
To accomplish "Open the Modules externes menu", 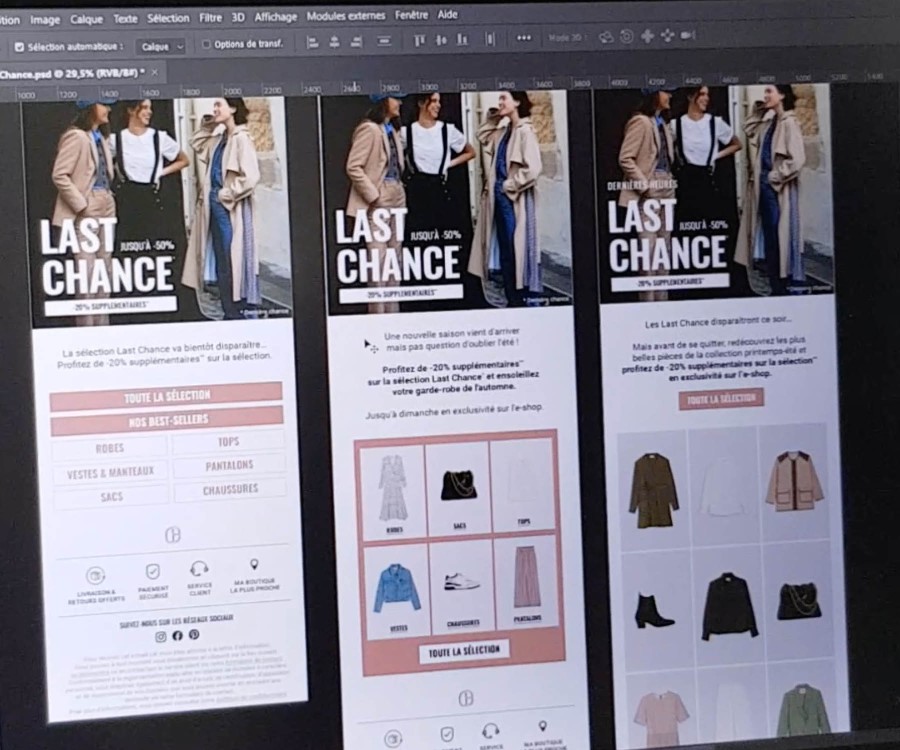I will [345, 16].
